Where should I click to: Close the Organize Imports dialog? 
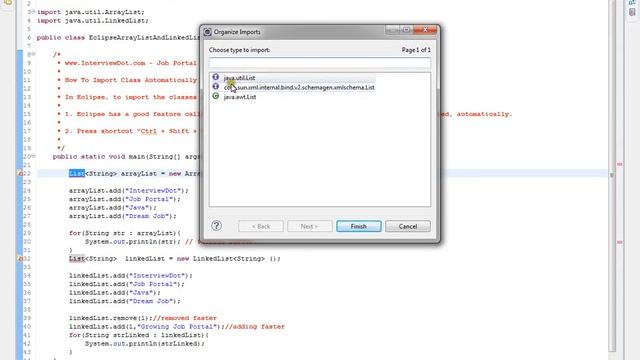pyautogui.click(x=425, y=30)
